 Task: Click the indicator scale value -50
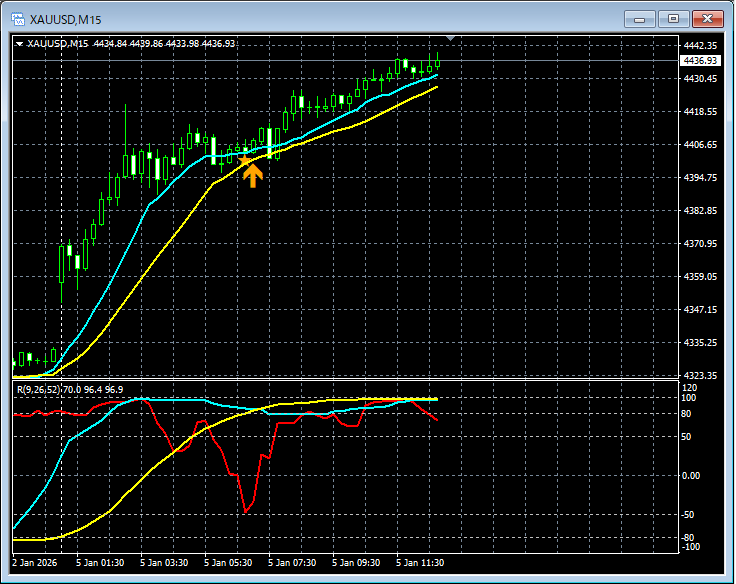(688, 515)
